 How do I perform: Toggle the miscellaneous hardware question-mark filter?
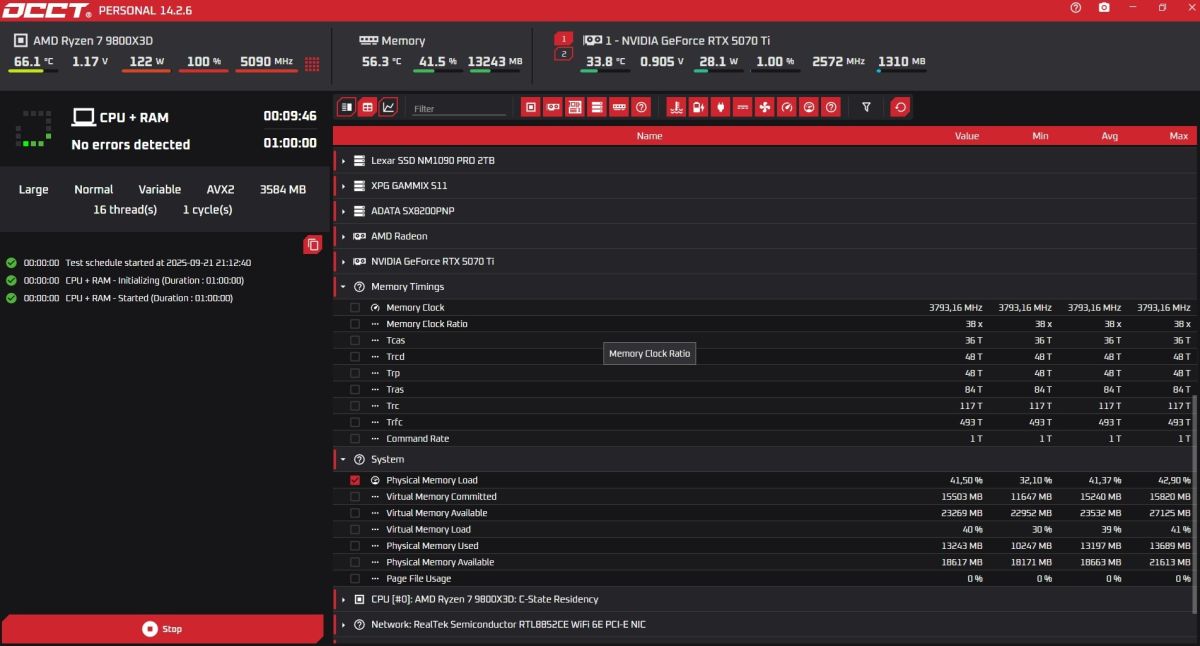pos(641,107)
